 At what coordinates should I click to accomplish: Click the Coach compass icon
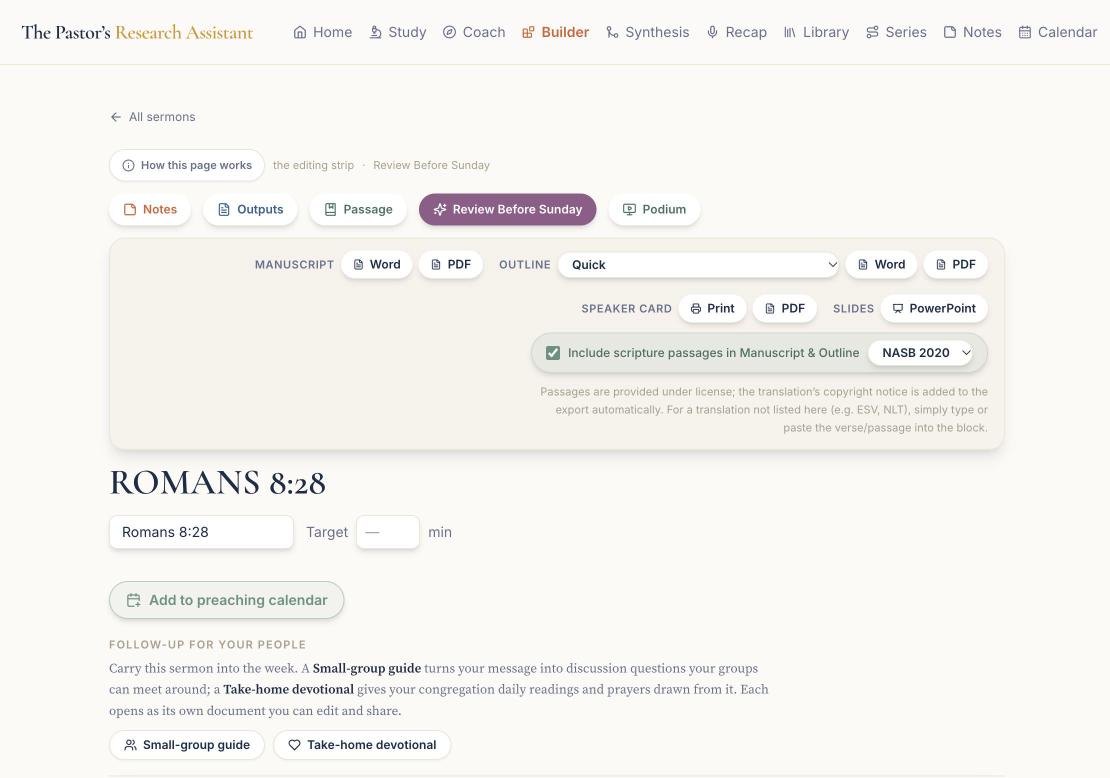coord(450,32)
